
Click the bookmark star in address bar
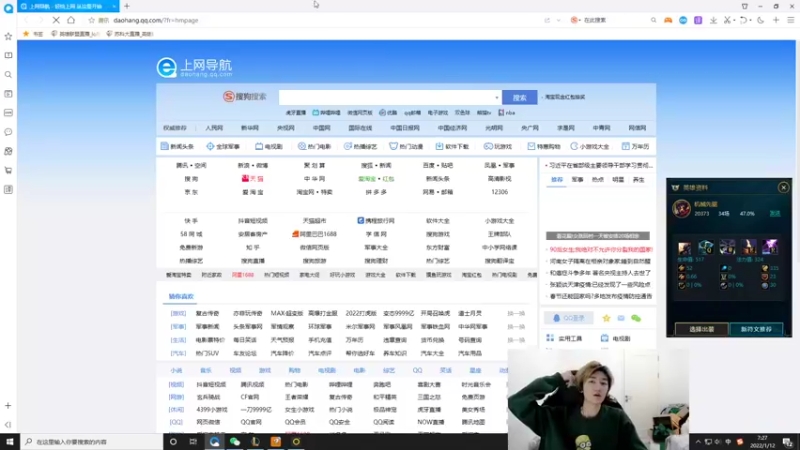(91, 20)
